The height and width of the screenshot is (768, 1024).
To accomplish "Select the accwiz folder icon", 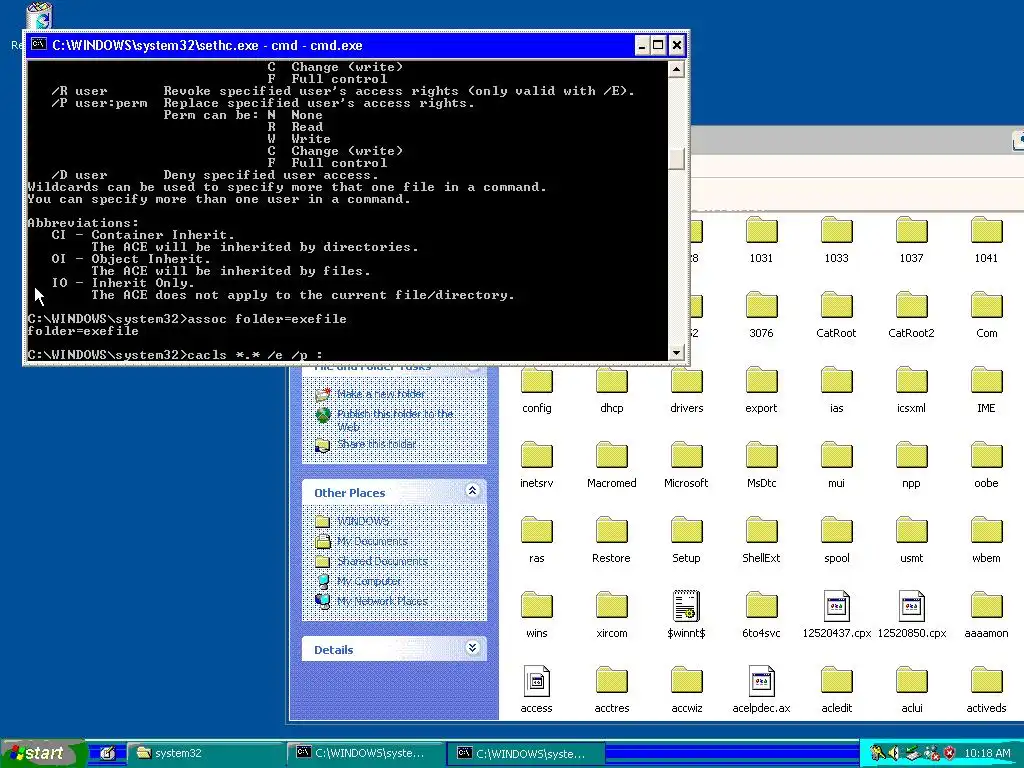I will point(687,682).
